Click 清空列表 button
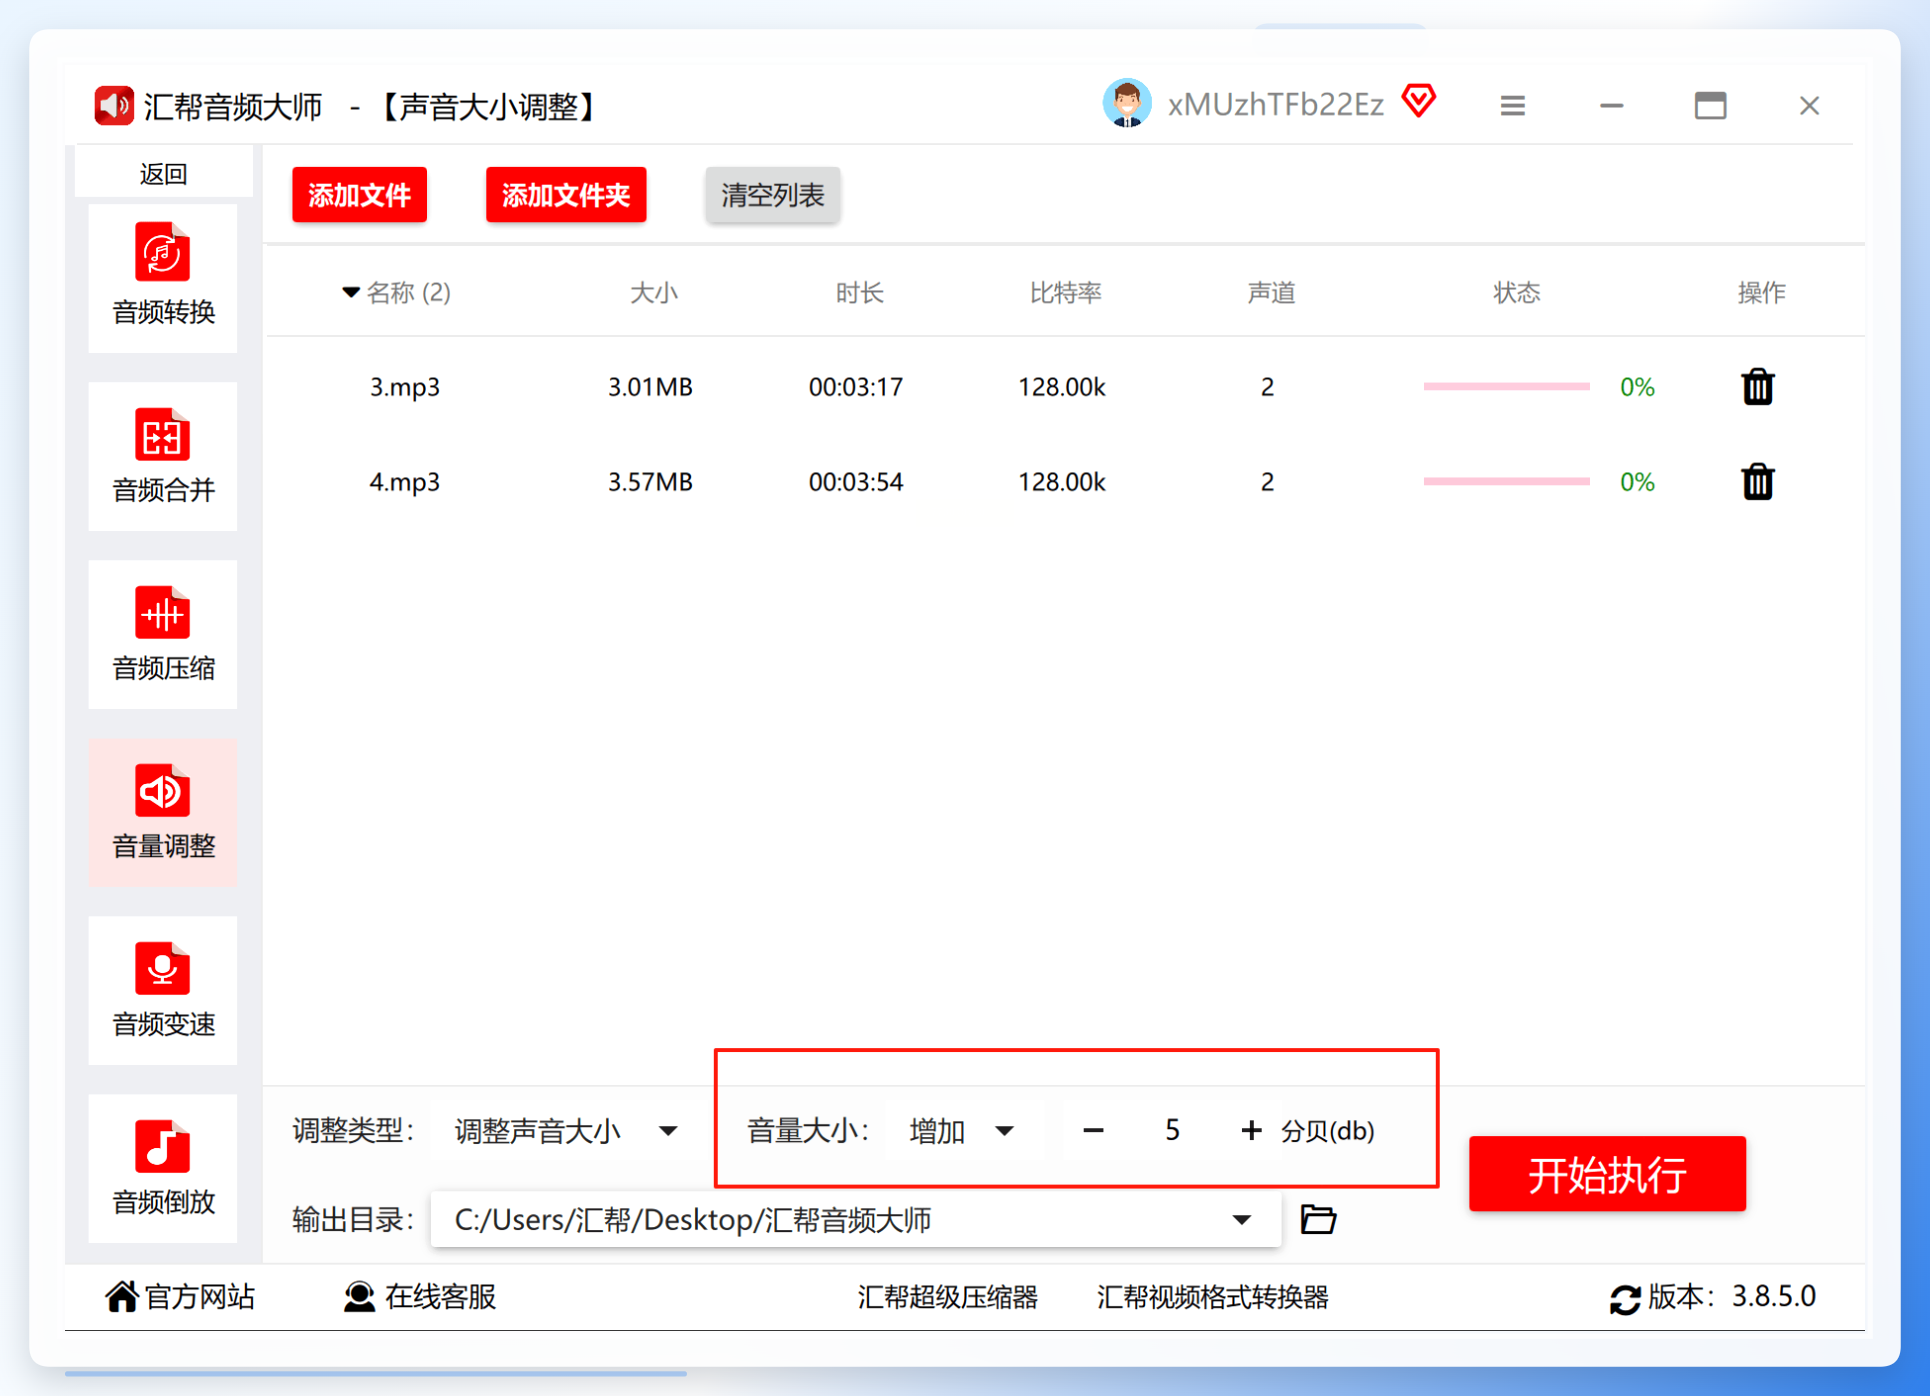Image resolution: width=1930 pixels, height=1396 pixels. (772, 195)
